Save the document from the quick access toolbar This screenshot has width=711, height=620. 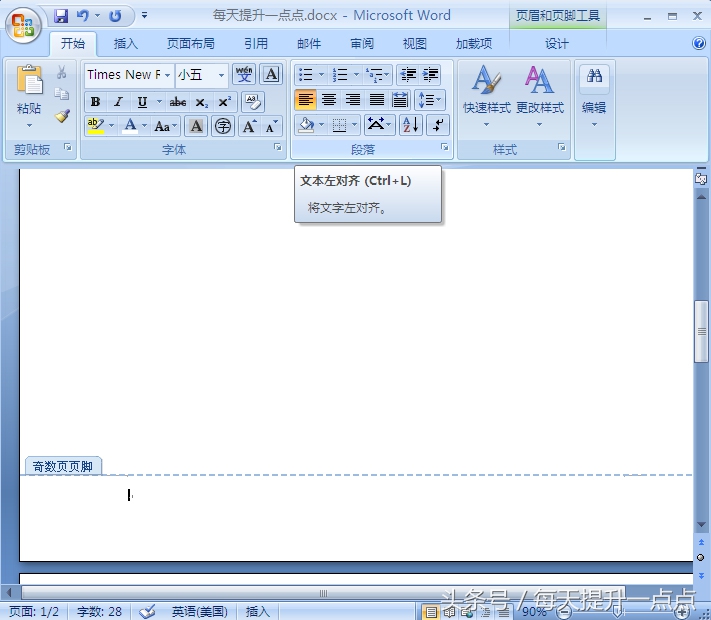[x=61, y=16]
